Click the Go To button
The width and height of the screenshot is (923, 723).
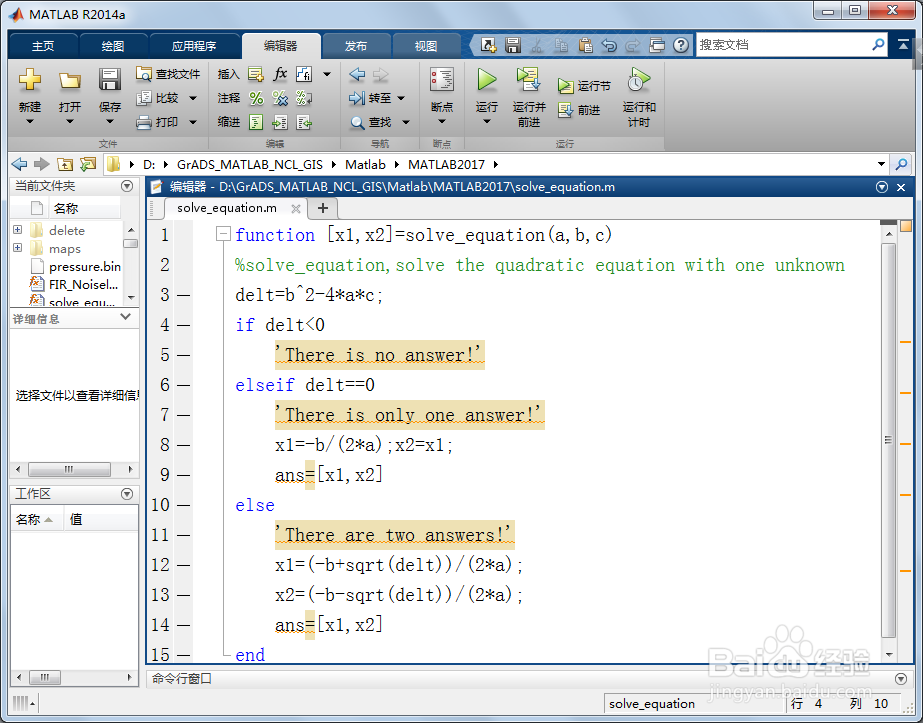coord(371,98)
